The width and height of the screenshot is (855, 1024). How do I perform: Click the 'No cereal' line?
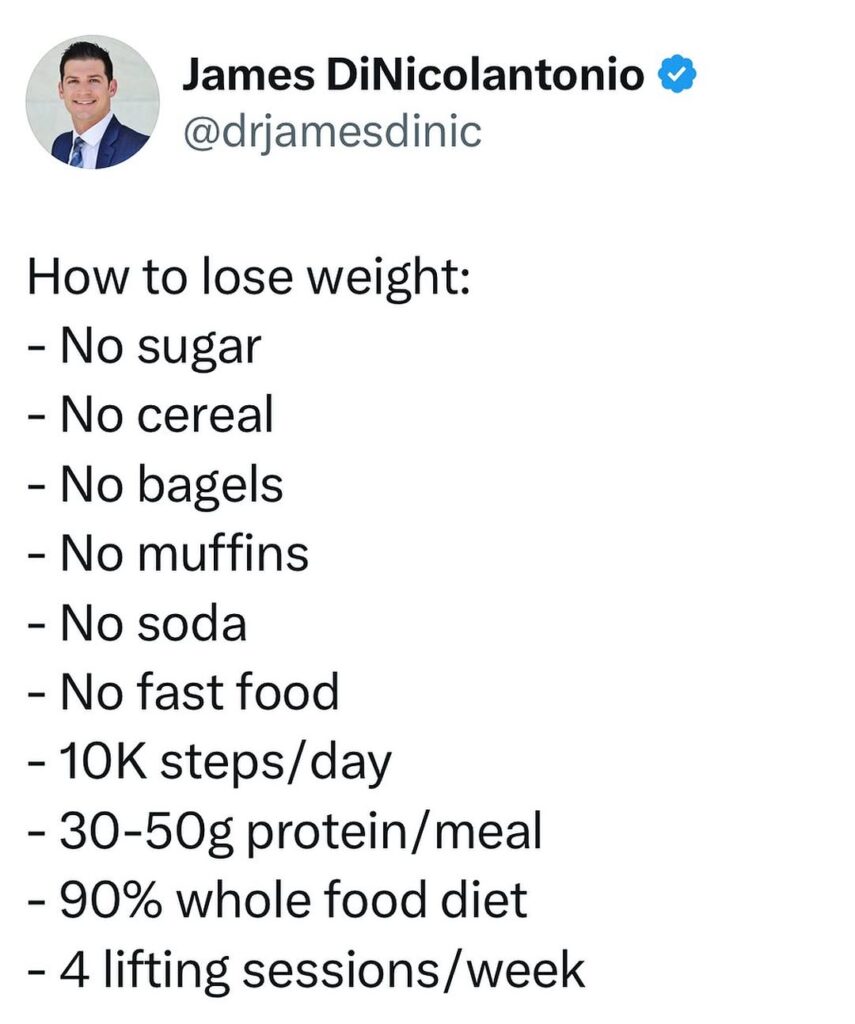pyautogui.click(x=150, y=415)
